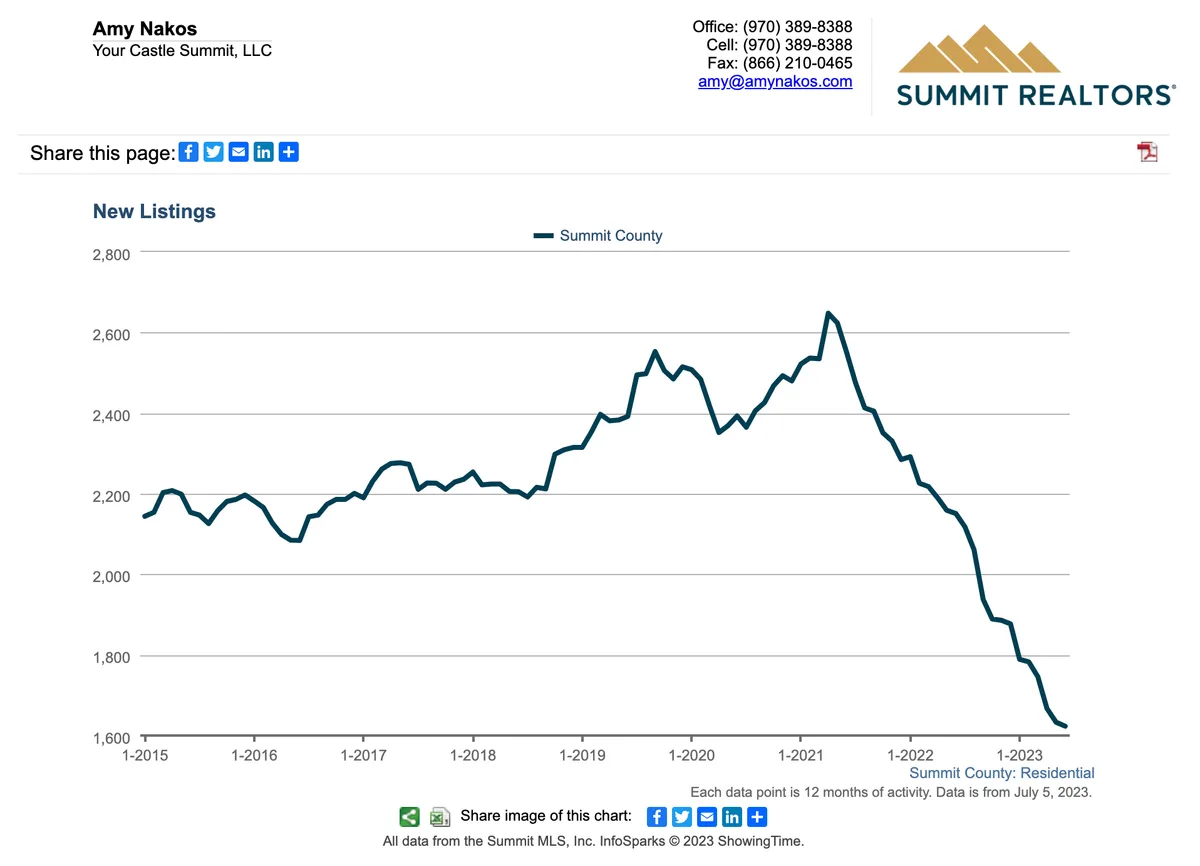Open the amy@amynakos.com email link
Viewport: 1200px width, 866px height.
point(775,82)
